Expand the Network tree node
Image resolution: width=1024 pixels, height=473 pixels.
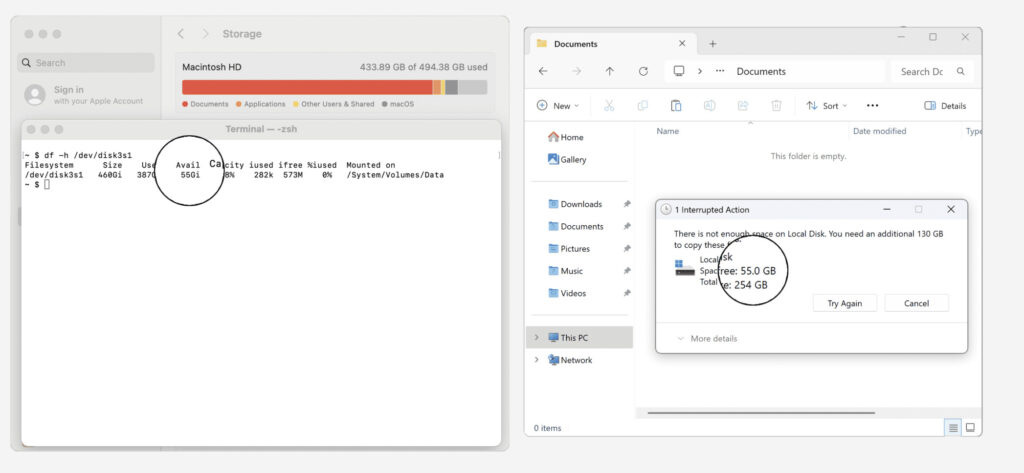(537, 360)
